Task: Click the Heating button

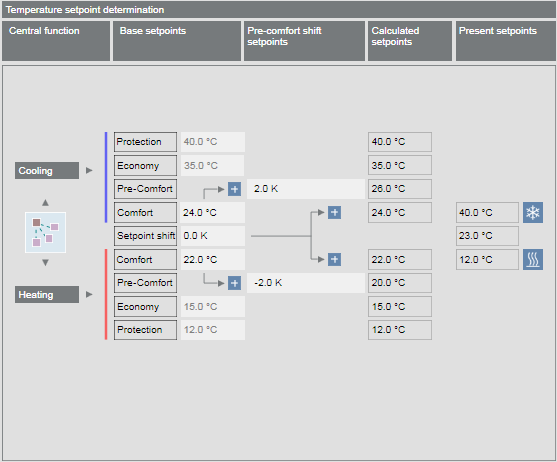Action: 47,294
